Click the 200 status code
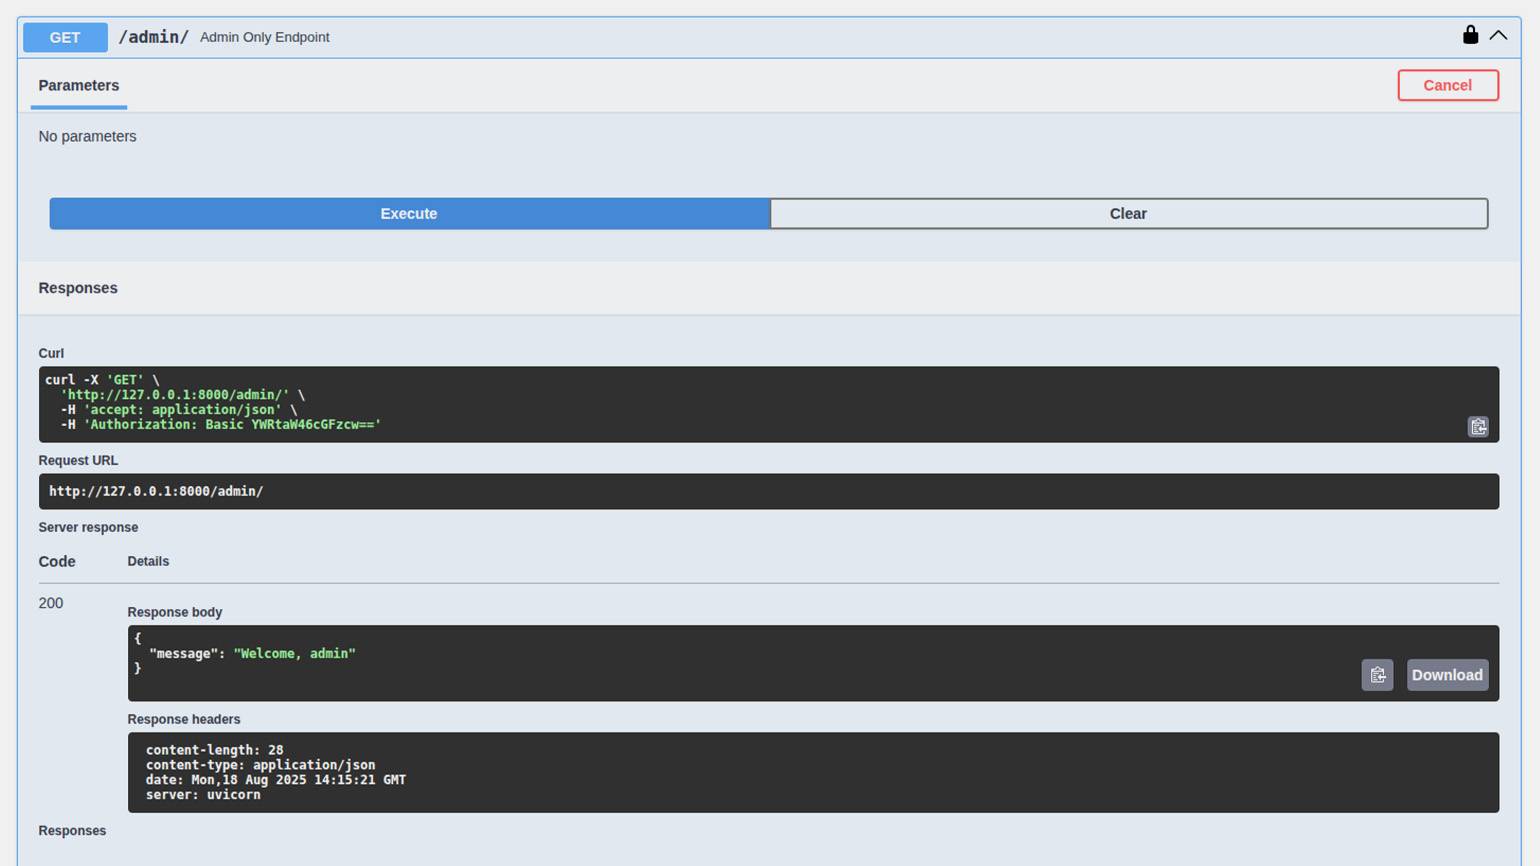 coord(51,603)
